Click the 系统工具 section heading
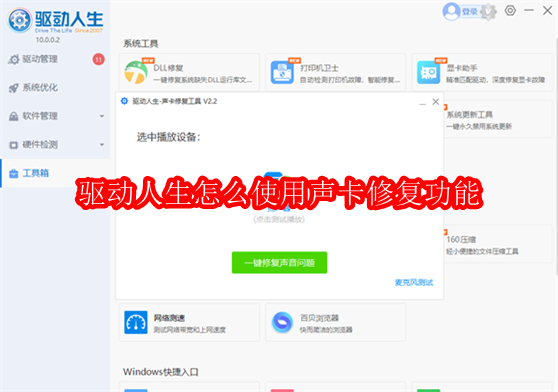This screenshot has width=558, height=392. tap(141, 44)
